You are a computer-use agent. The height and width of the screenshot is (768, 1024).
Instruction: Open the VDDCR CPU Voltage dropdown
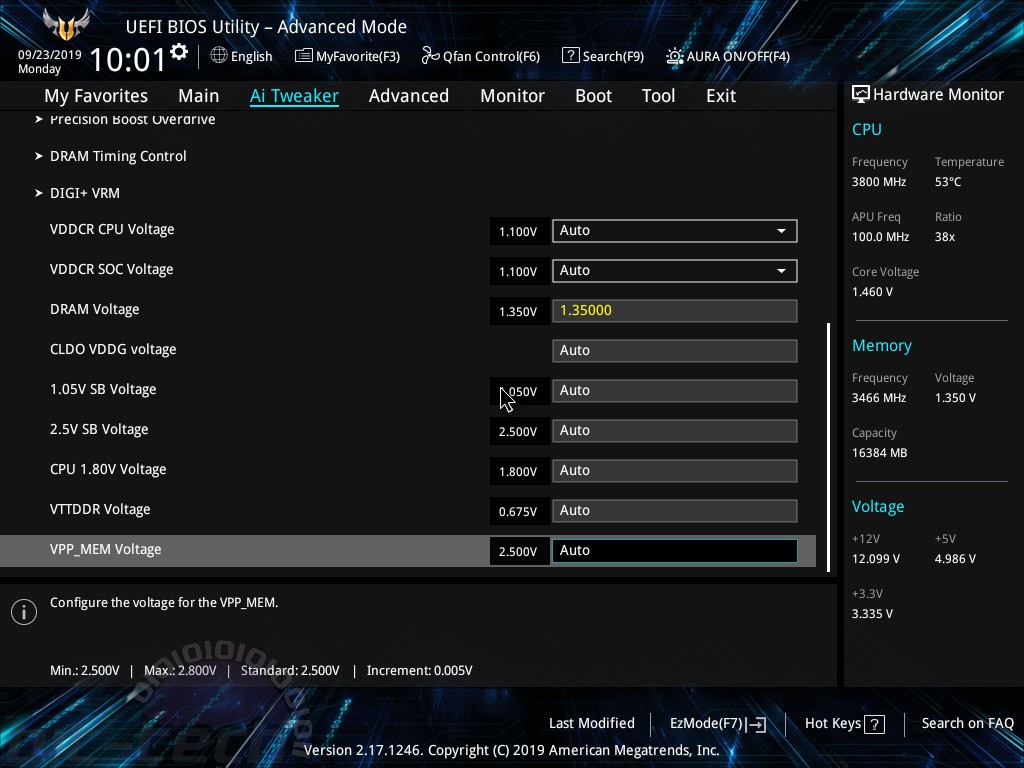(x=675, y=231)
